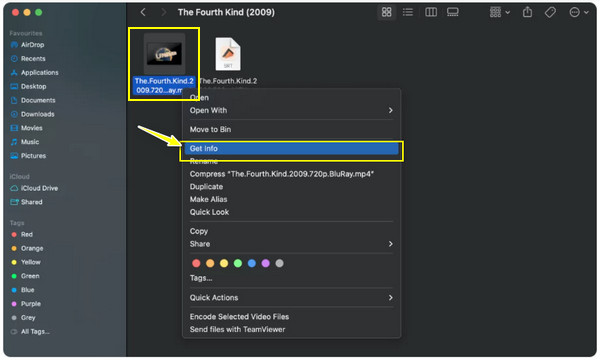Apply the red tag color
The height and width of the screenshot is (361, 600).
click(196, 263)
